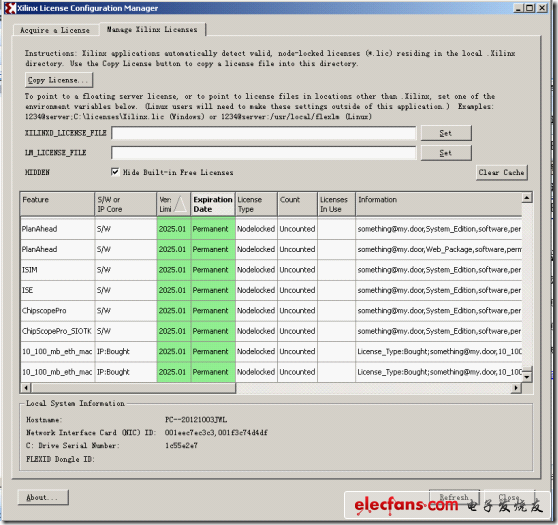Click the table's vertical scrollbar down arrow
The width and height of the screenshot is (558, 525).
[527, 377]
